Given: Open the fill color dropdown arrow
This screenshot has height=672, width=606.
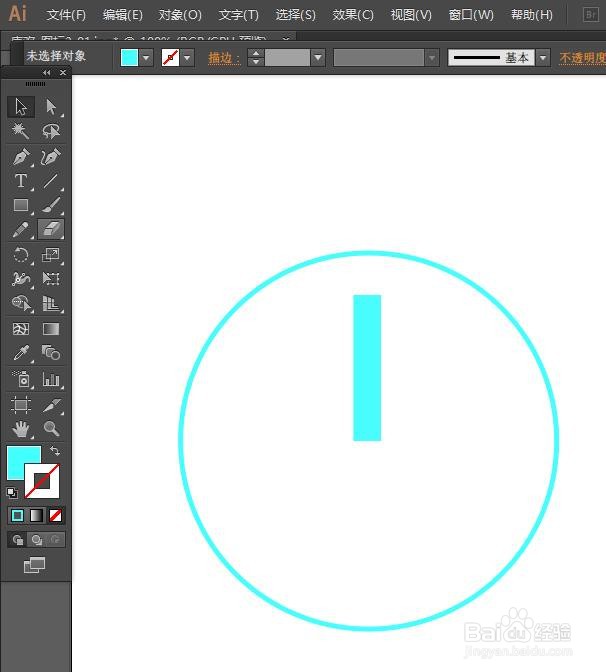Looking at the screenshot, I should [x=146, y=57].
